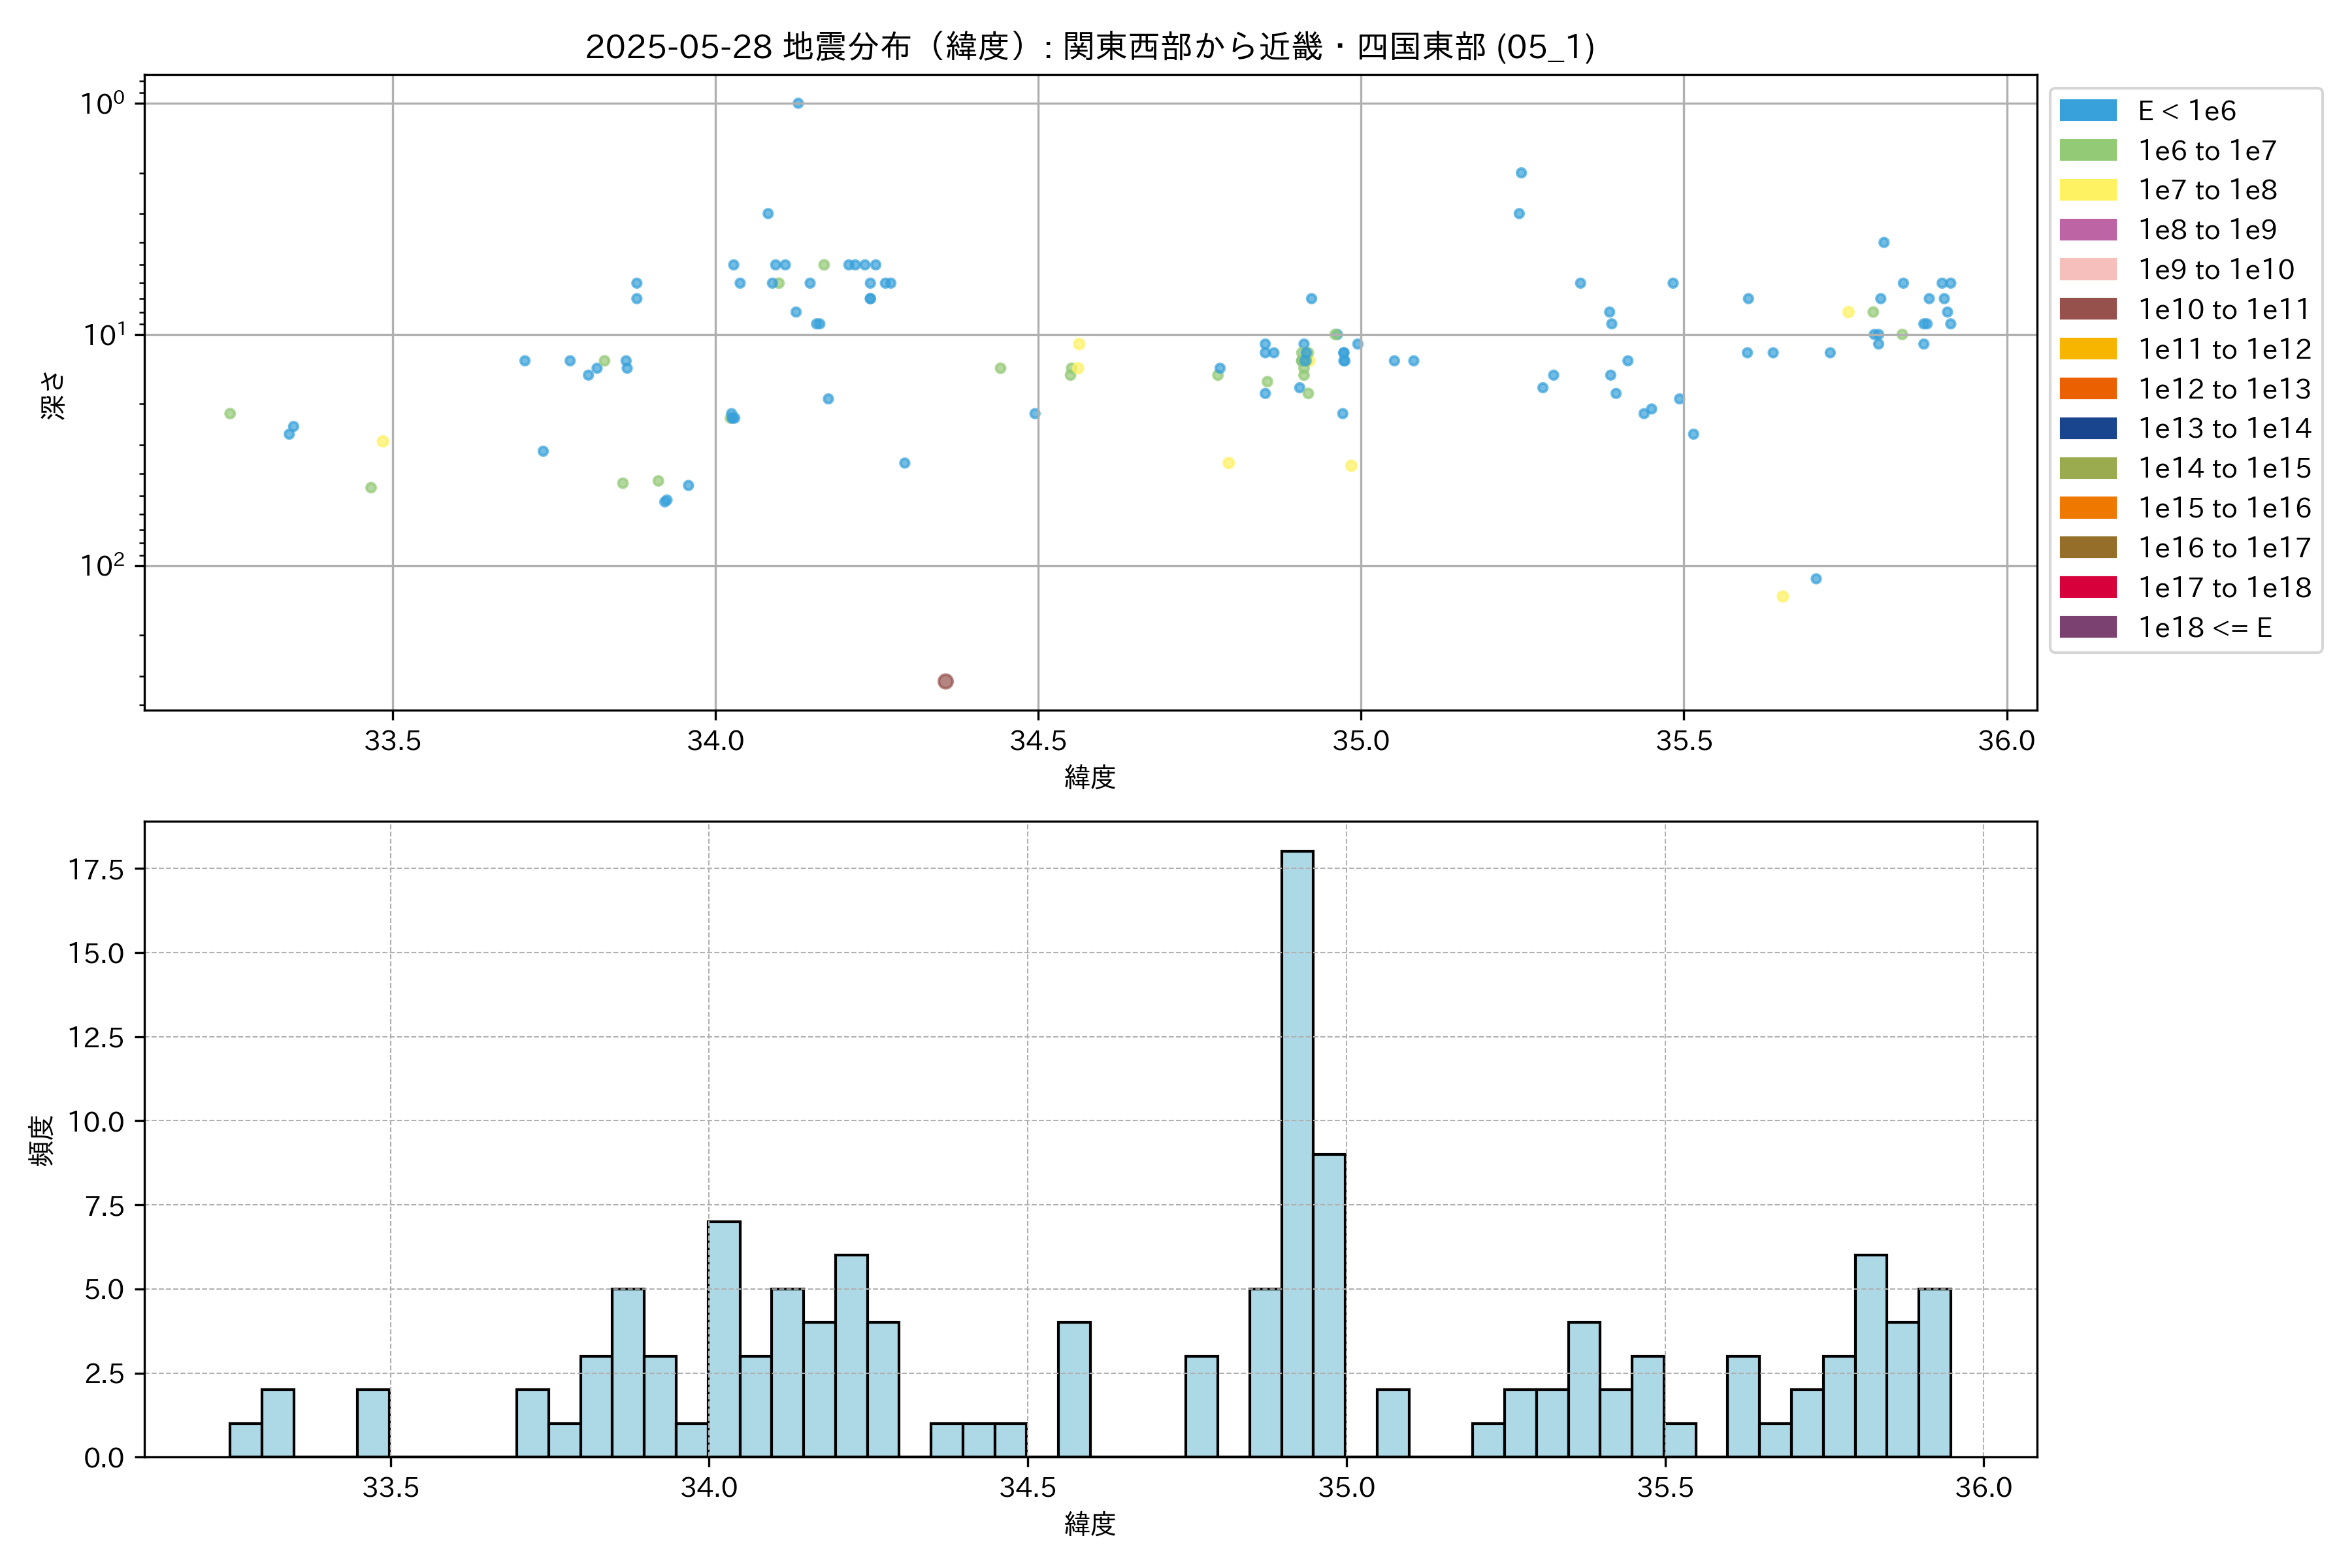Click the yellow 1e7 to 1e8 swatch
The height and width of the screenshot is (1568, 2352).
click(x=2088, y=190)
